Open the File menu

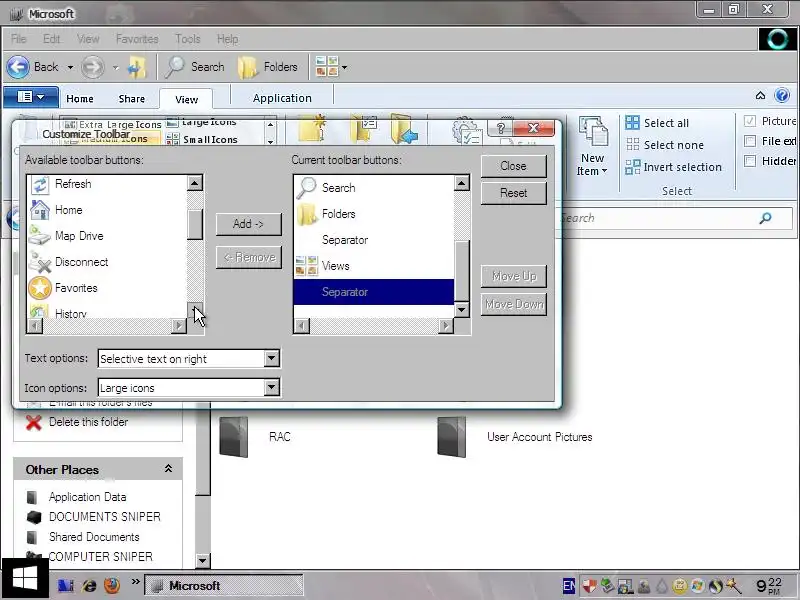19,39
